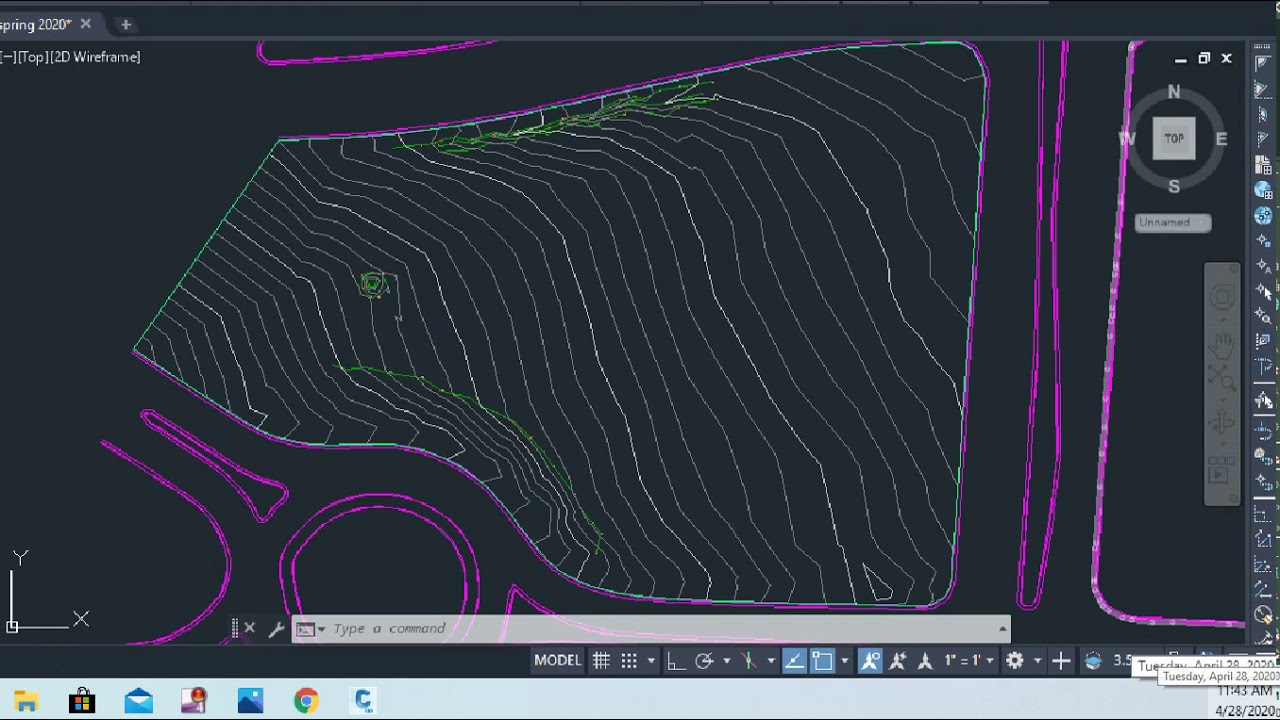Click Civil 3D icon in taskbar
This screenshot has width=1280, height=720.
tap(362, 701)
